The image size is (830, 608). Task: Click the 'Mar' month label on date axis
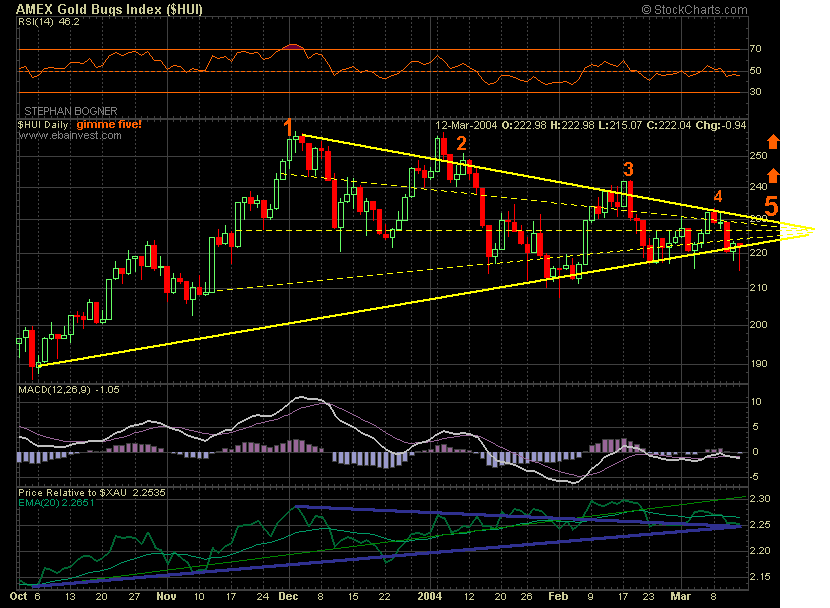681,596
